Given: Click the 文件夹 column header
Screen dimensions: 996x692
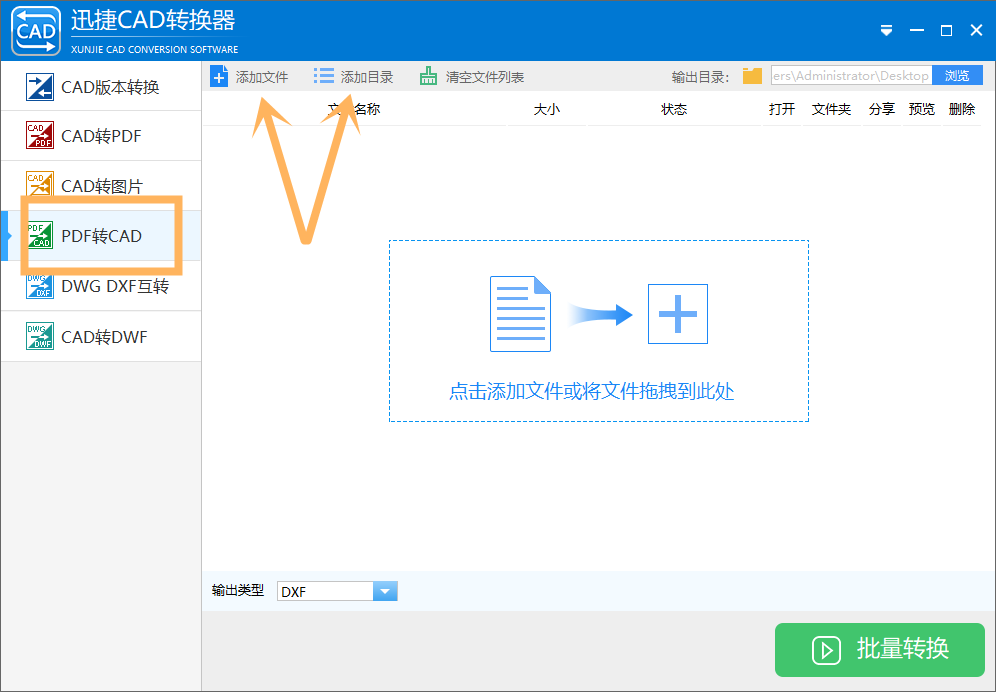Looking at the screenshot, I should click(831, 109).
